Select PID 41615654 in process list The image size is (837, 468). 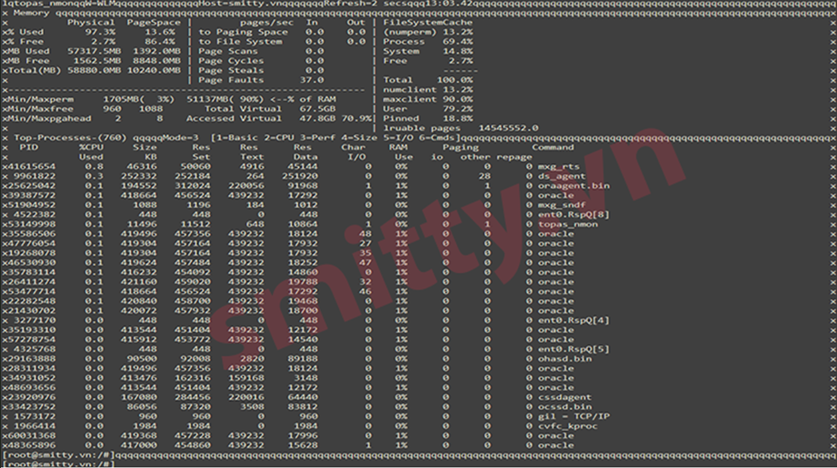pyautogui.click(x=31, y=166)
